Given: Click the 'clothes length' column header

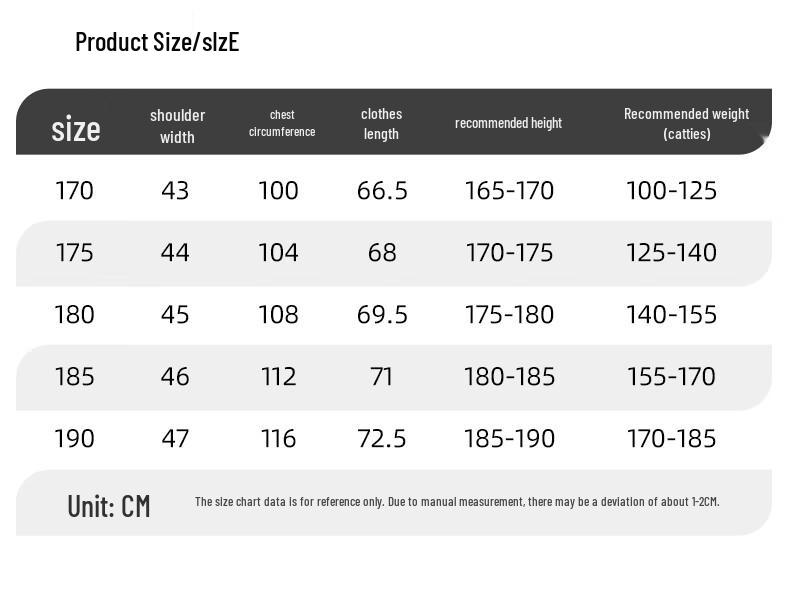Looking at the screenshot, I should pos(381,123).
